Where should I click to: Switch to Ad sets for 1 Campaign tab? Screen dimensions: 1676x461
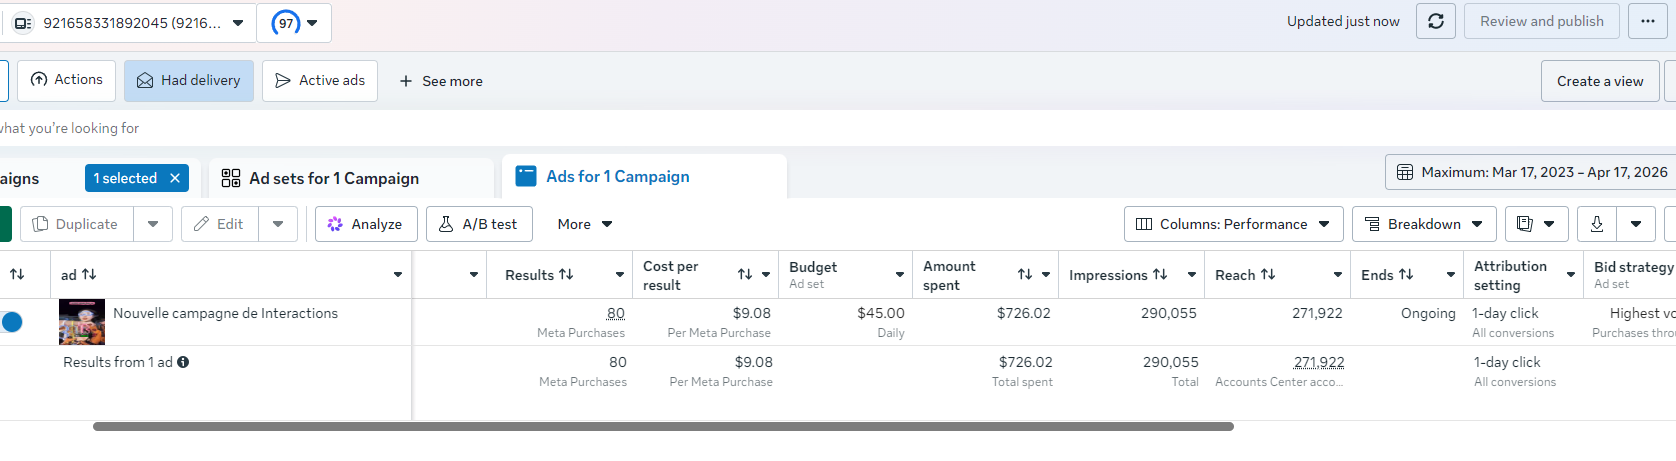coord(334,178)
